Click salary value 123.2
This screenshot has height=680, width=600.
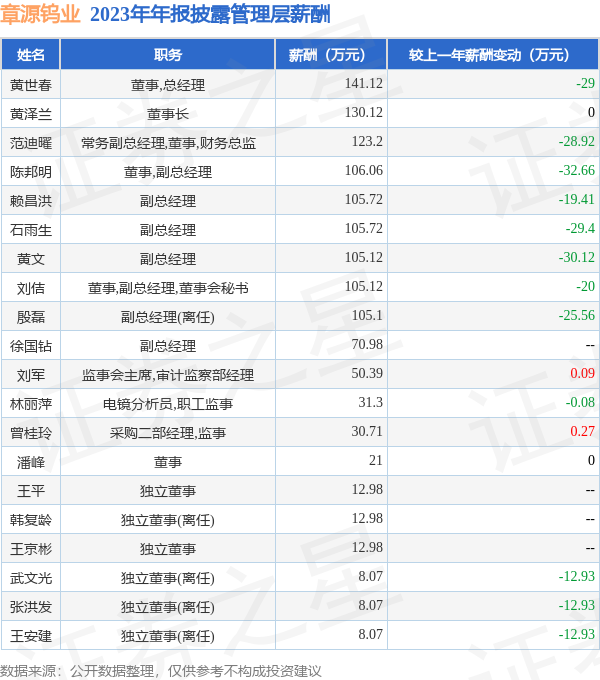367,141
